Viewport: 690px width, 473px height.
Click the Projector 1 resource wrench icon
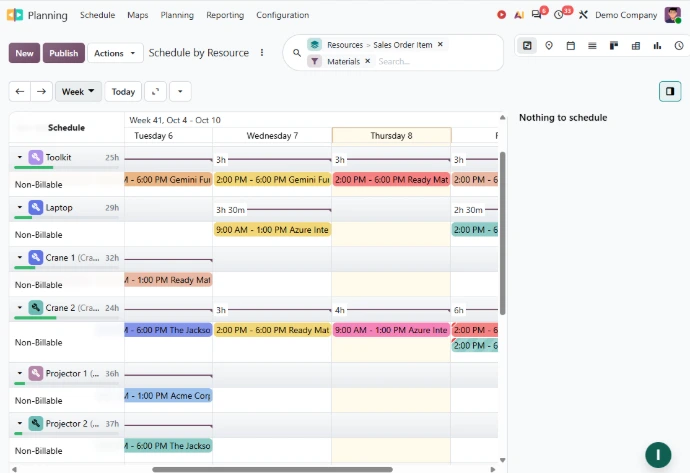(x=36, y=373)
